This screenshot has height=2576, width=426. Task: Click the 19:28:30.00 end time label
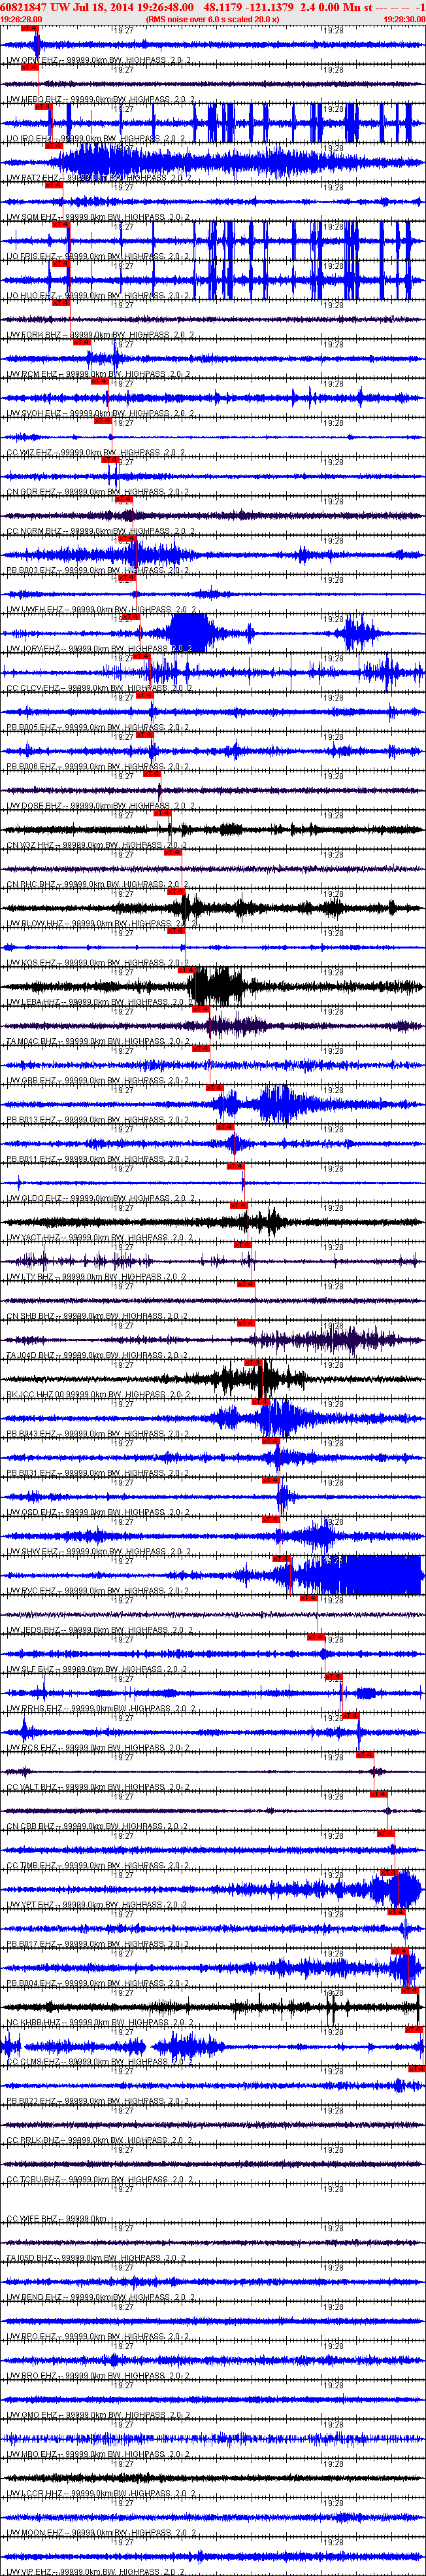[x=404, y=19]
